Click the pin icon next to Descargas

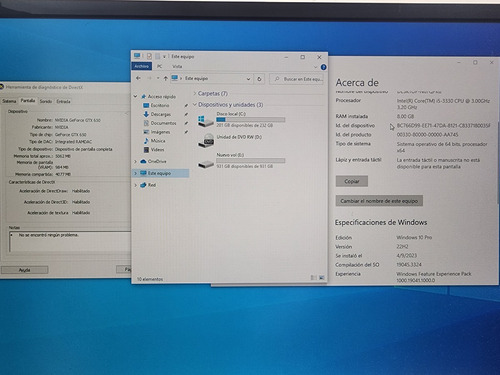point(186,114)
